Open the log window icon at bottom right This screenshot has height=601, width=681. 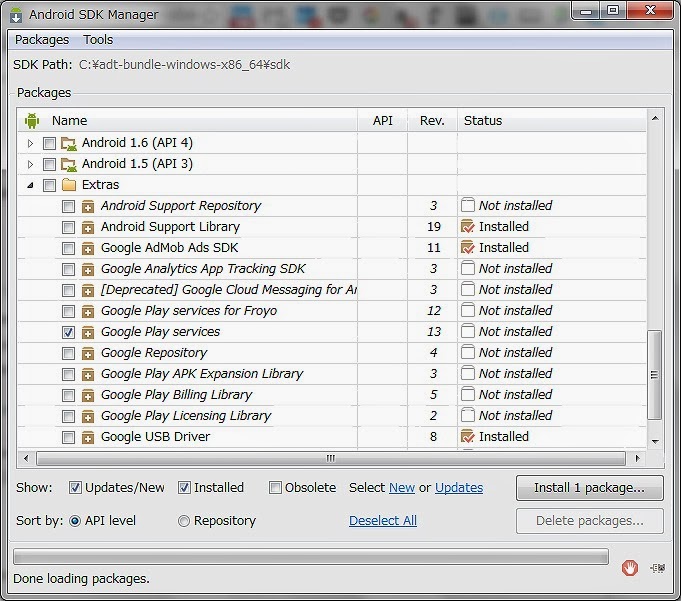click(x=658, y=568)
